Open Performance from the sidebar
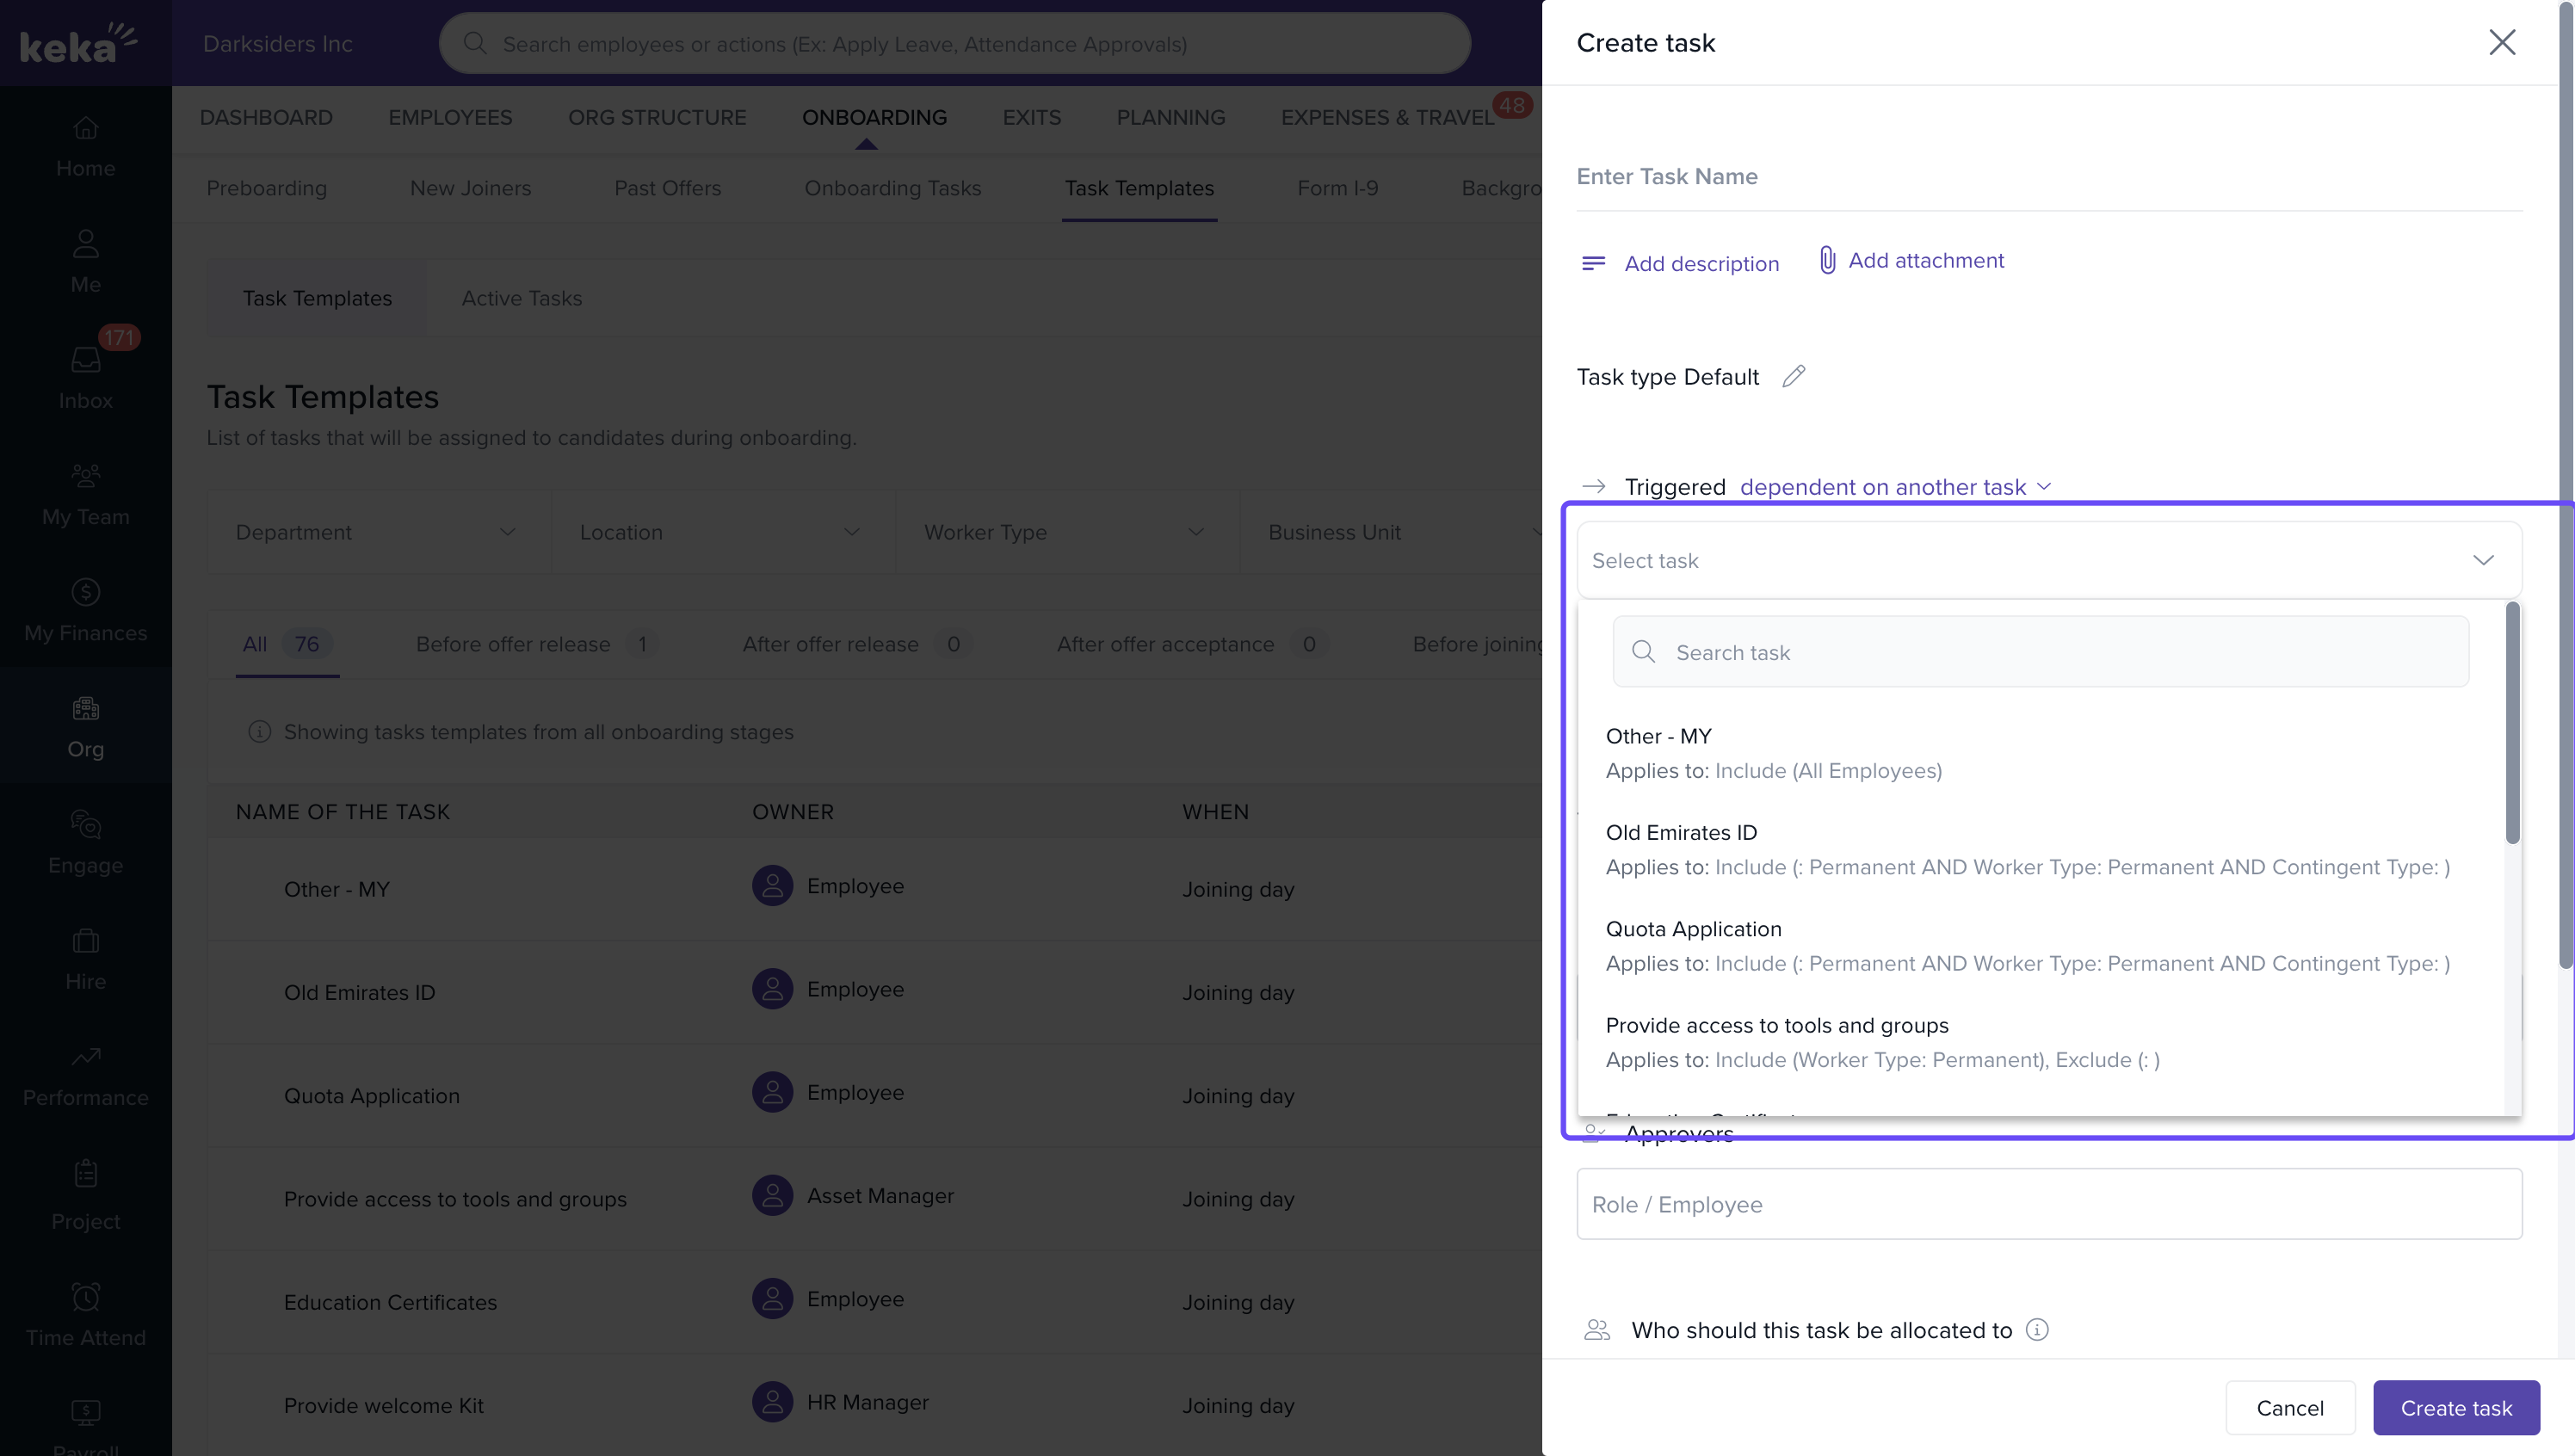 click(85, 1075)
